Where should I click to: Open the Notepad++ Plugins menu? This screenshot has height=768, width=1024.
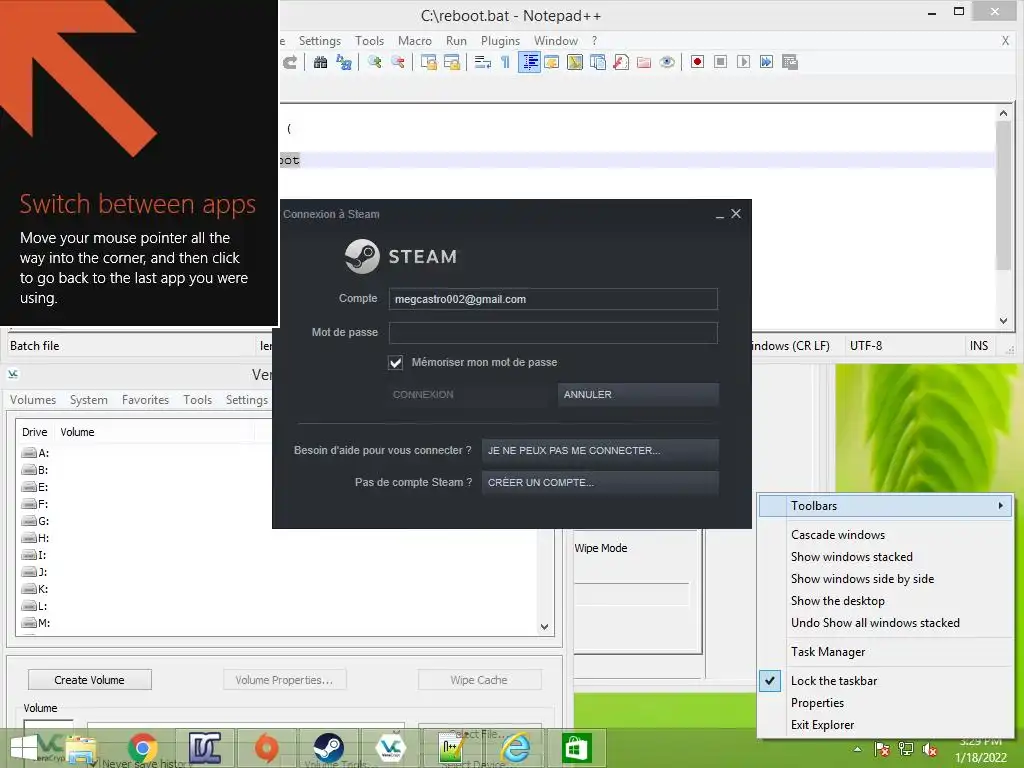point(500,40)
